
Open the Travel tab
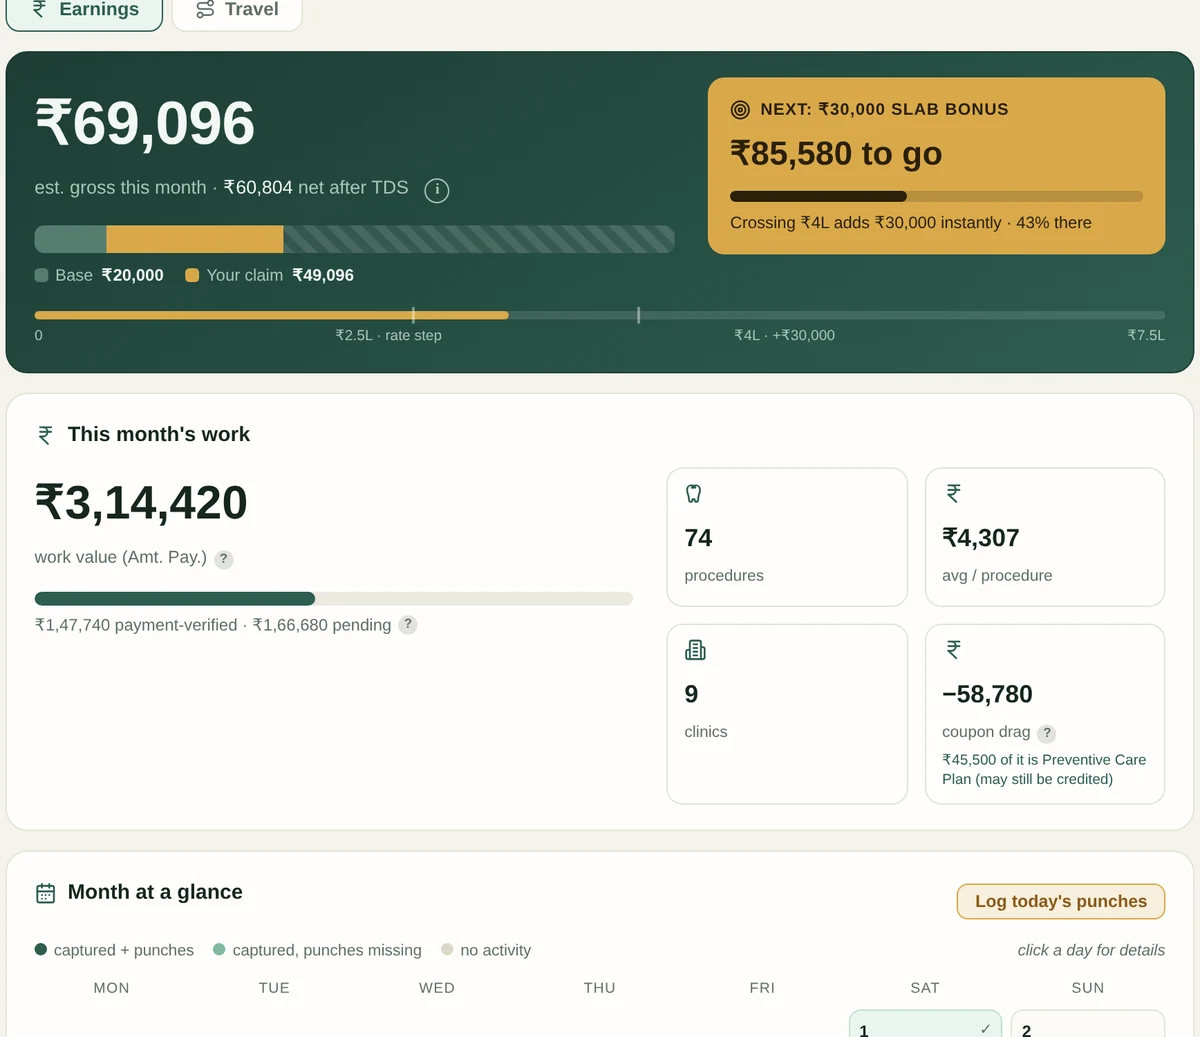point(237,12)
